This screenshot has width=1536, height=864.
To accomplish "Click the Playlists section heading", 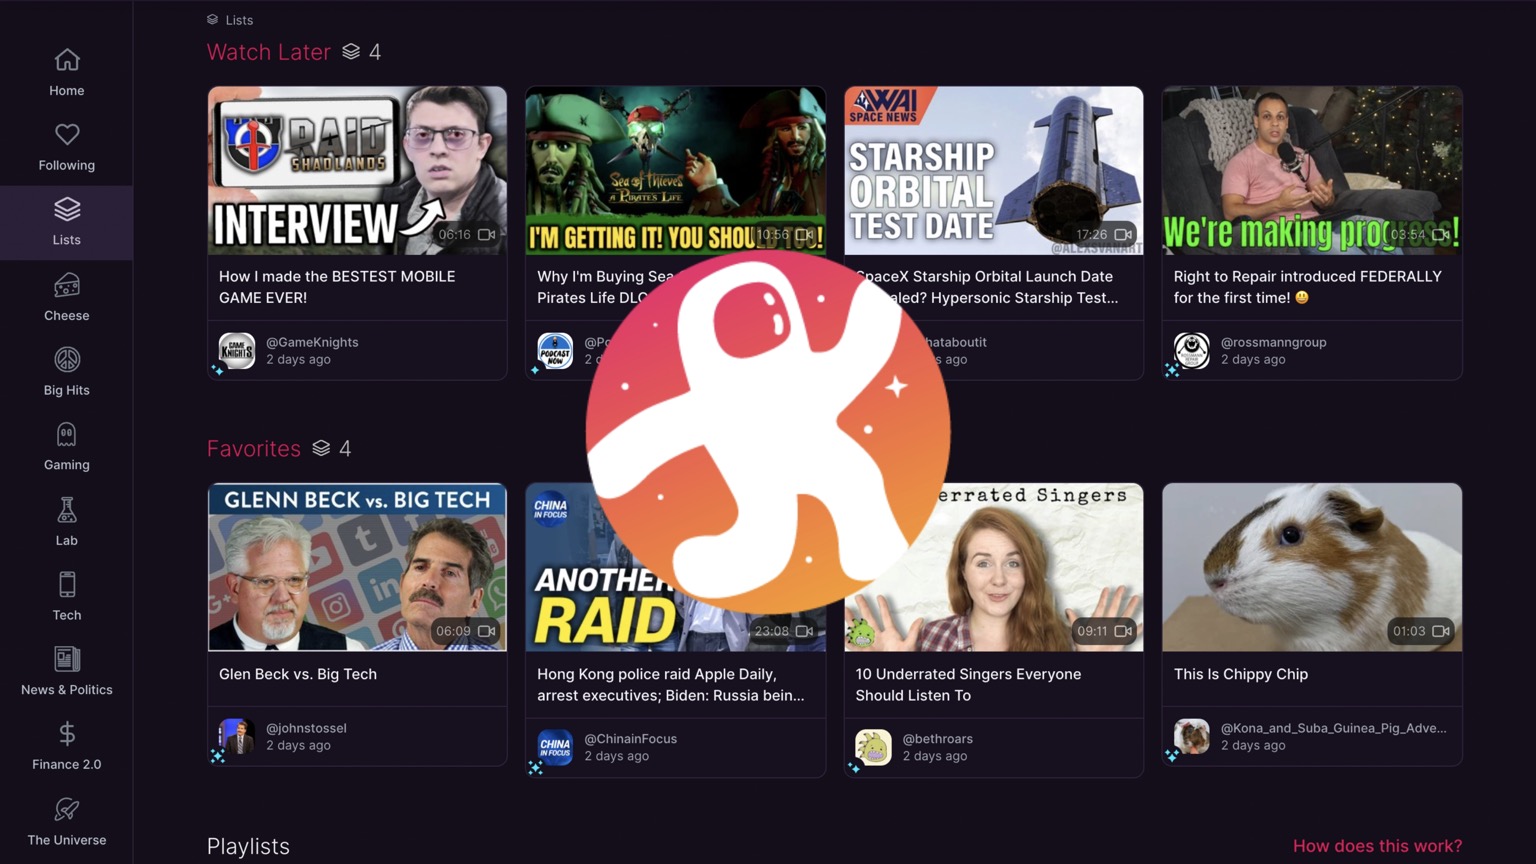I will point(248,846).
